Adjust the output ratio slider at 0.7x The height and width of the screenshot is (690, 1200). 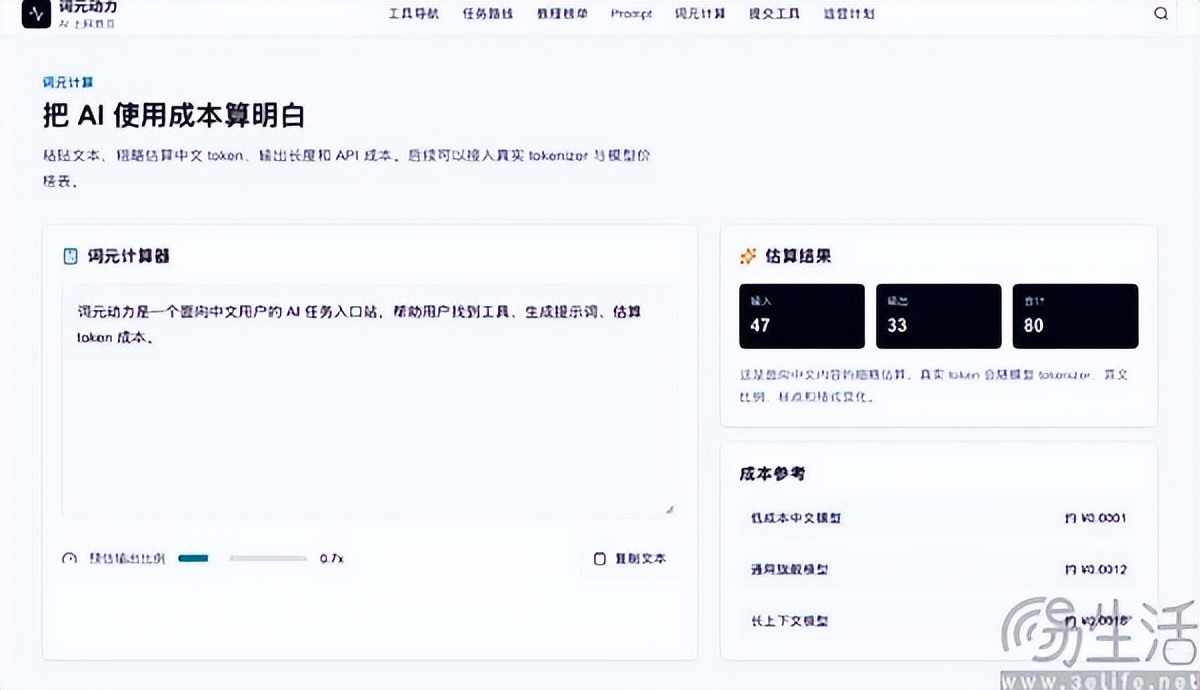coord(243,558)
